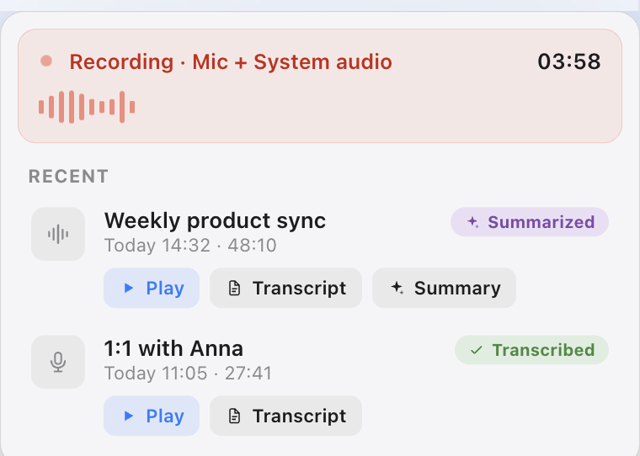Screen dimensions: 640x456
Task: Open Transcript for 1:1 with Anna
Action: [286, 416]
